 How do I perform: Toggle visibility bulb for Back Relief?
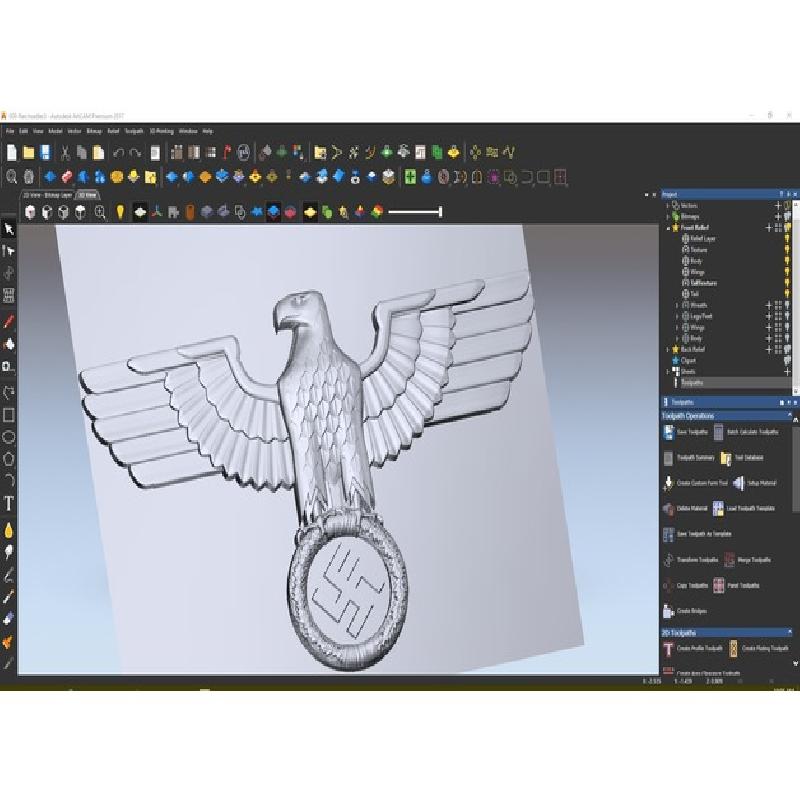pos(788,349)
